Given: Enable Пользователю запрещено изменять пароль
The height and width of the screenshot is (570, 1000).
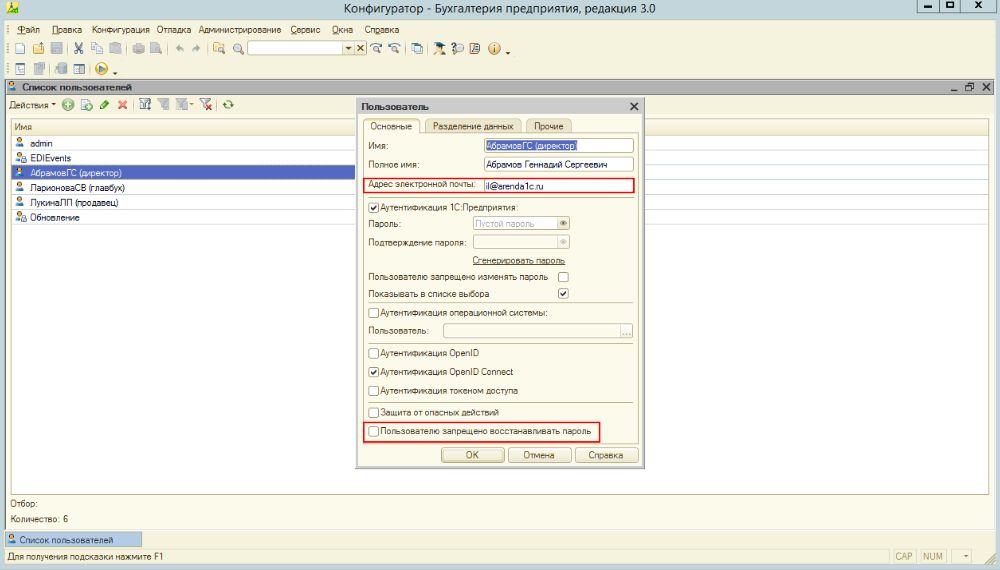Looking at the screenshot, I should point(563,277).
